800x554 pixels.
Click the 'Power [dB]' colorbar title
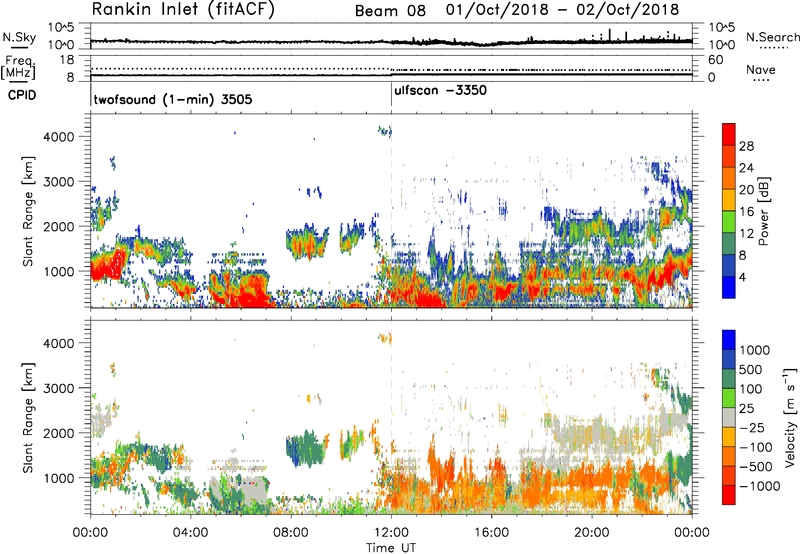pyautogui.click(x=764, y=211)
